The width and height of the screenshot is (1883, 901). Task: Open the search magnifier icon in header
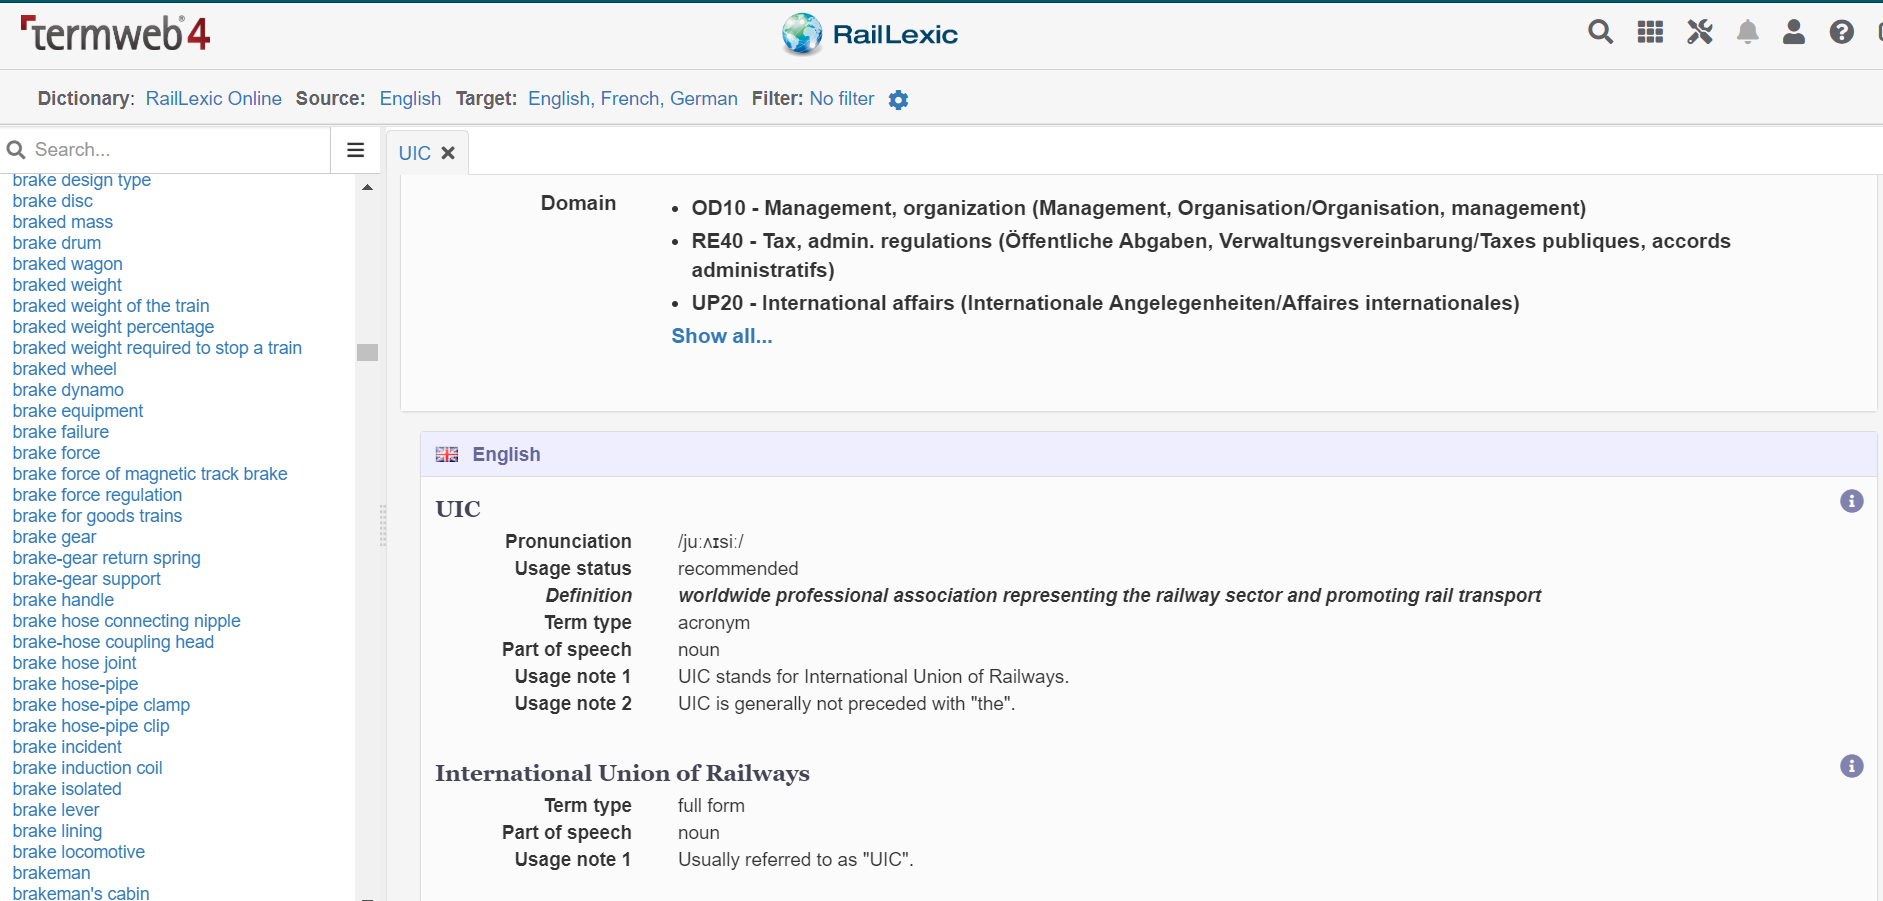click(1600, 32)
